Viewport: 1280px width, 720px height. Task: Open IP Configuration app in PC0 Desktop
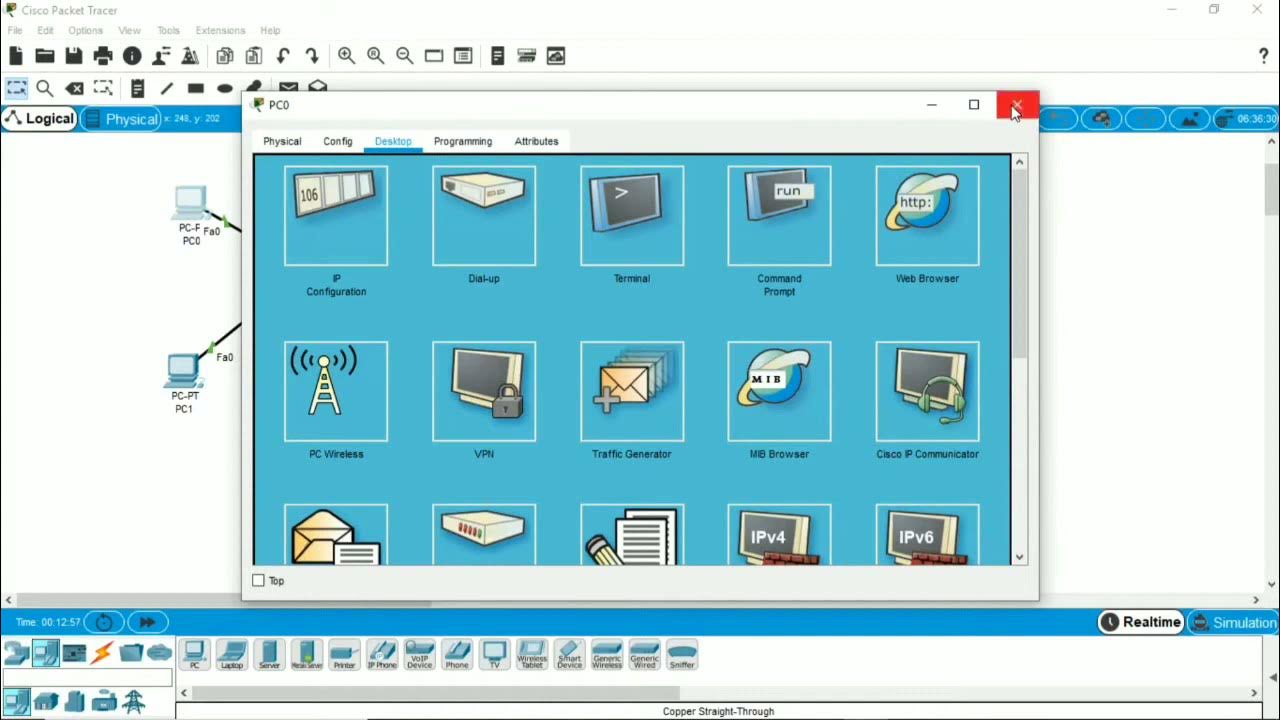point(336,216)
